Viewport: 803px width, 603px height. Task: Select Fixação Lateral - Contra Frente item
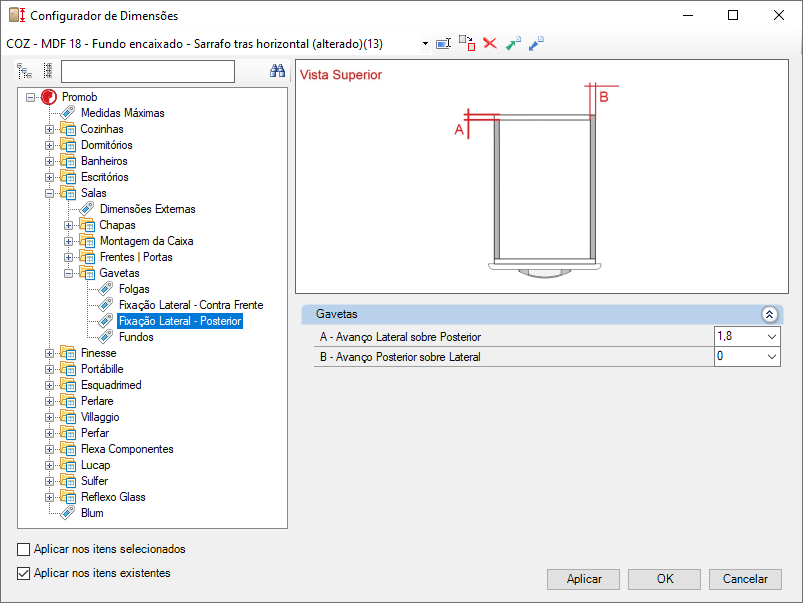(191, 305)
